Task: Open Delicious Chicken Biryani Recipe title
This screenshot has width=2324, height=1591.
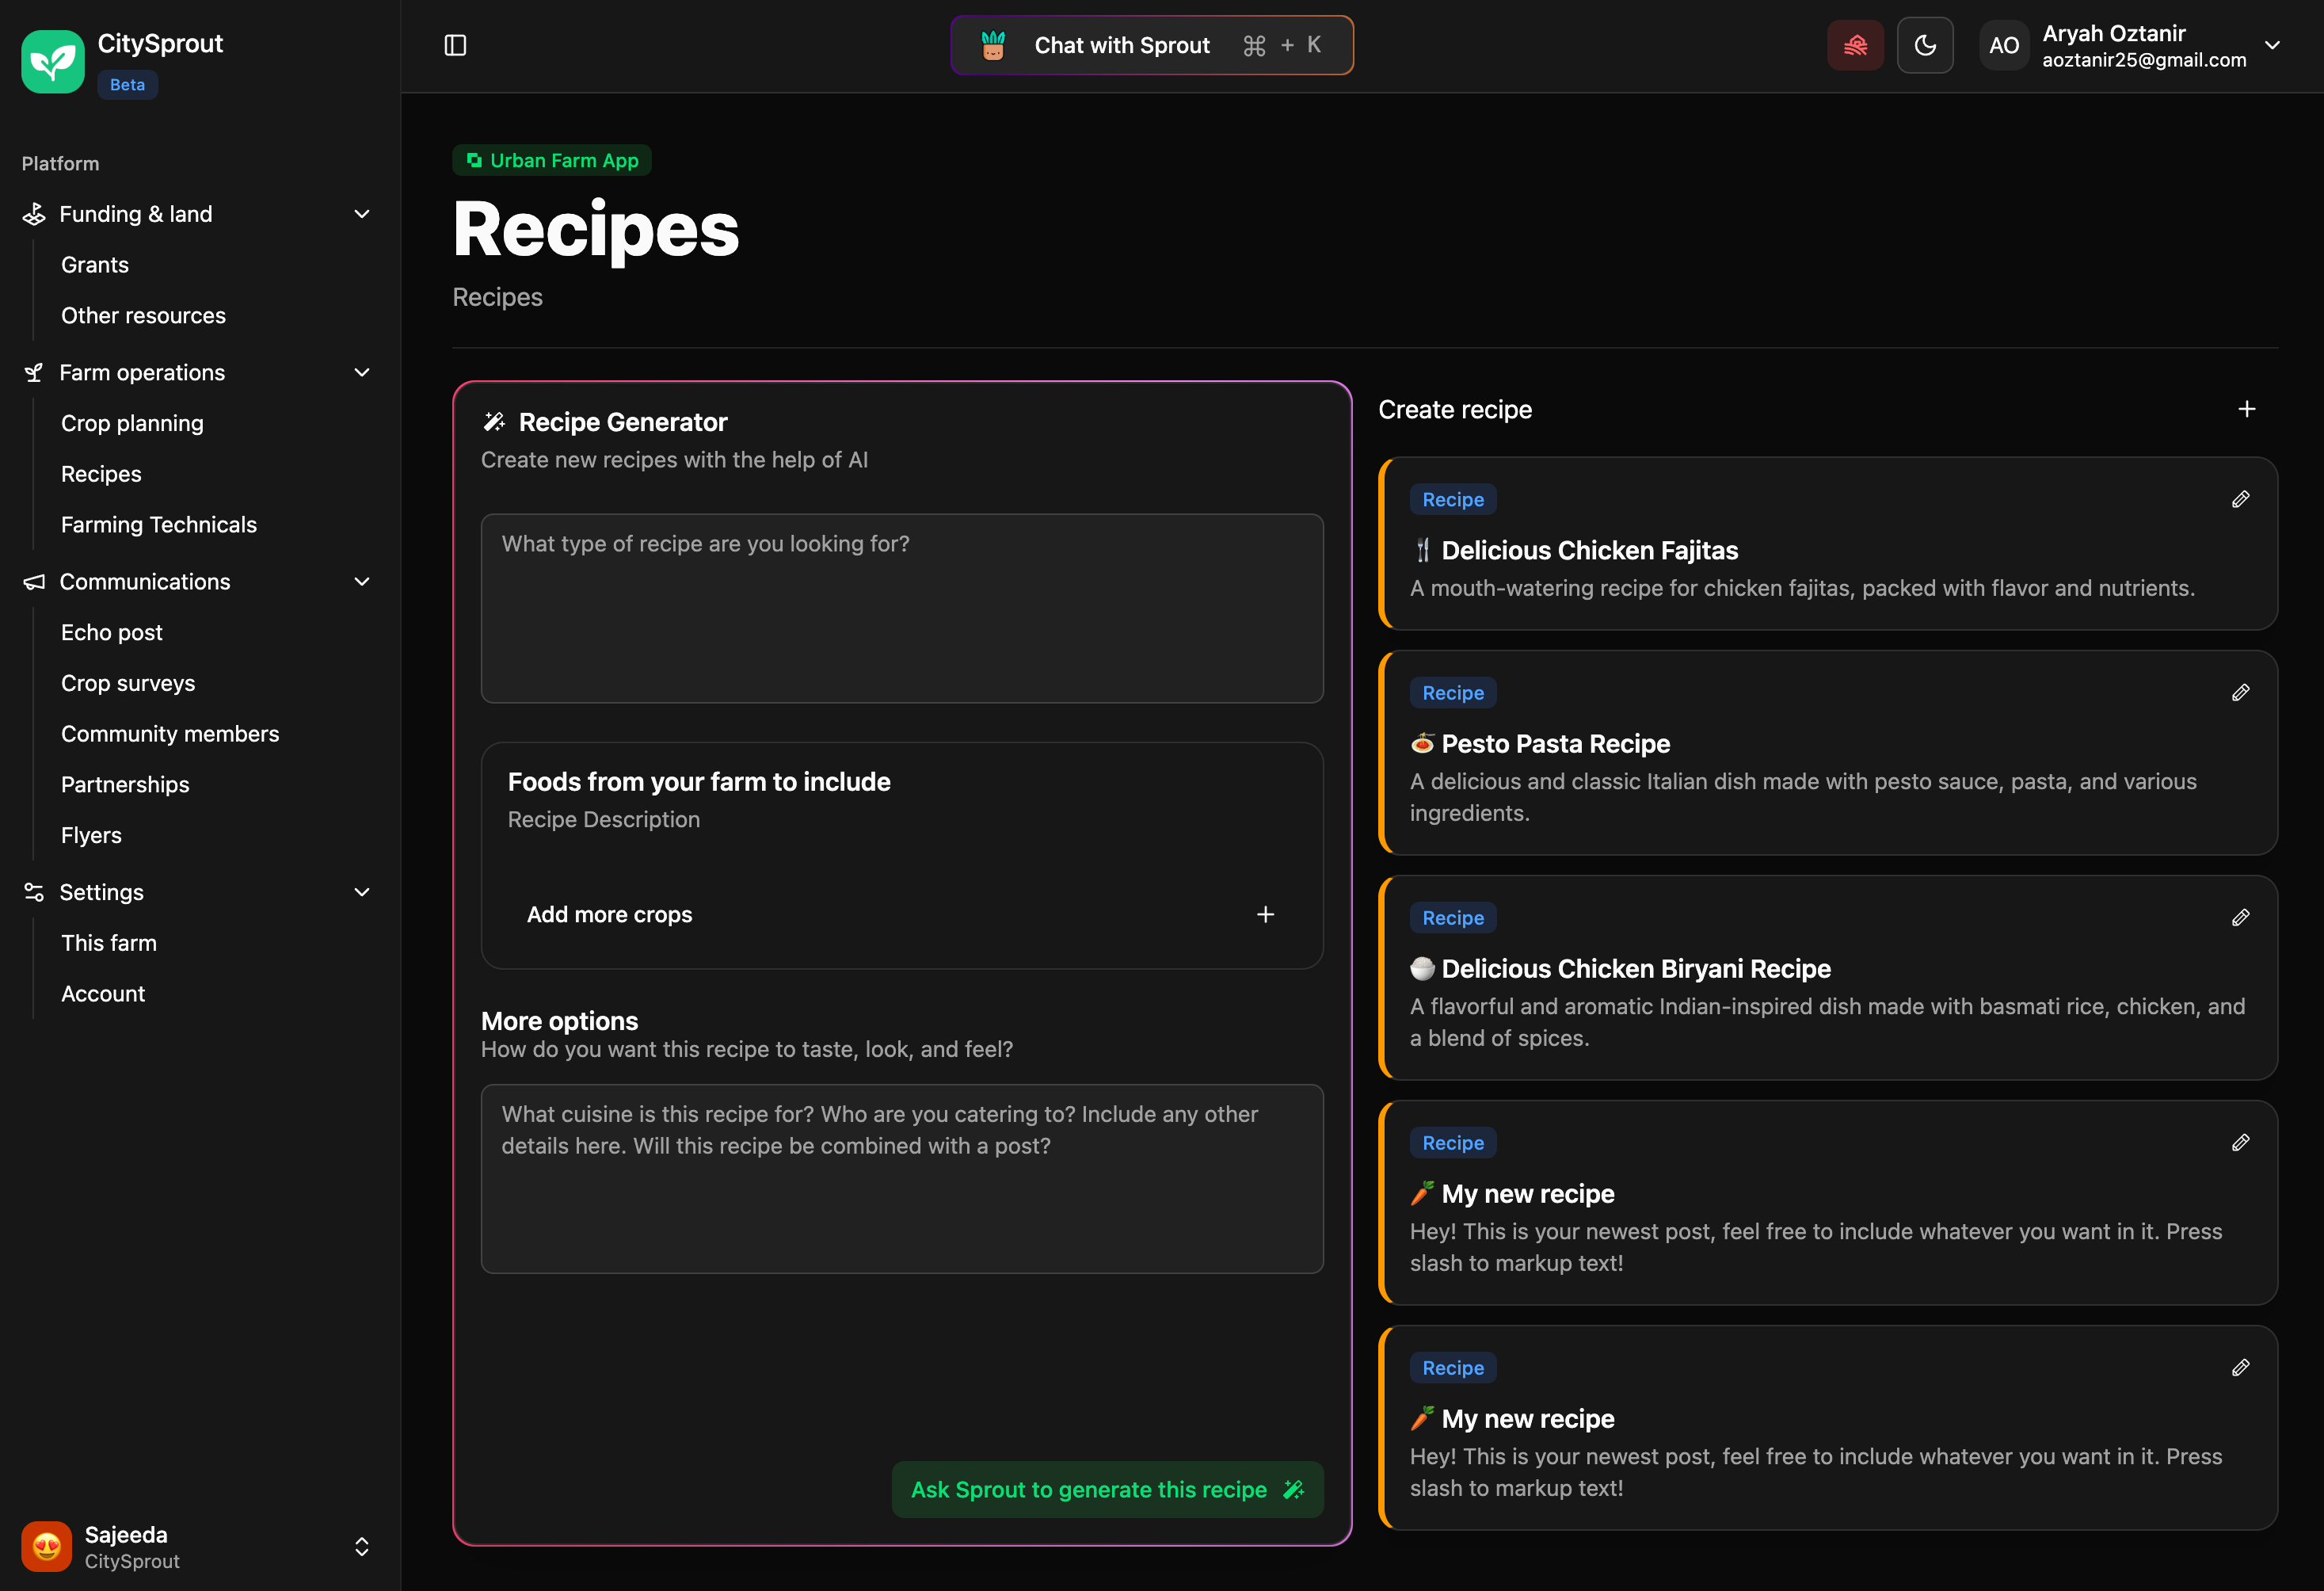Action: (1636, 969)
